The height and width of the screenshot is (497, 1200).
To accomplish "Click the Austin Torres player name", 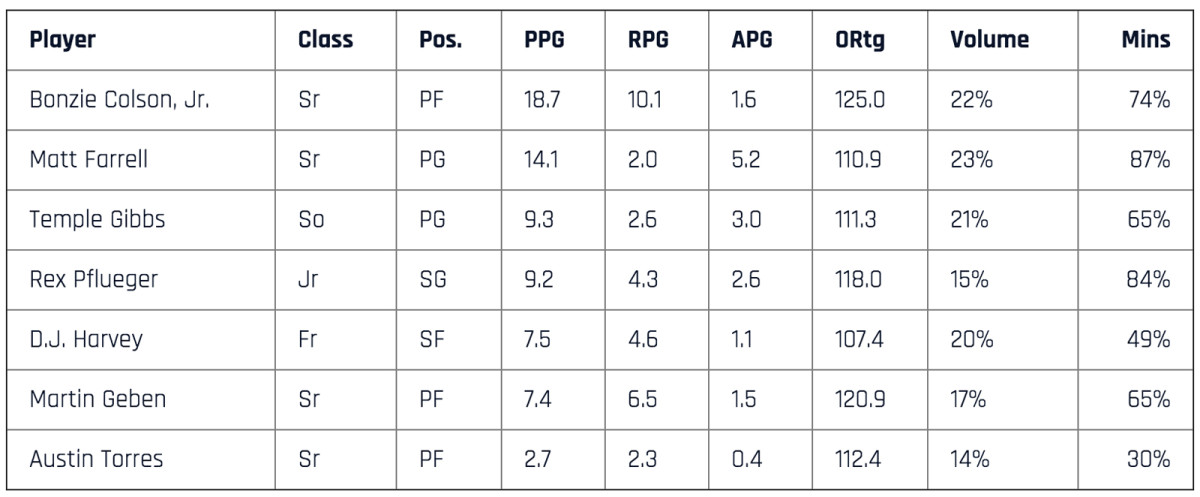I will pyautogui.click(x=95, y=460).
